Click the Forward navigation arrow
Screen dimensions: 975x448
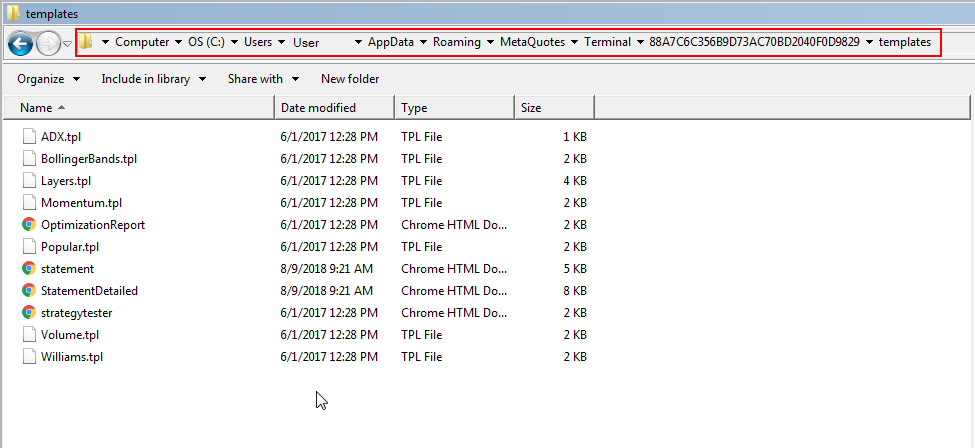click(x=48, y=43)
